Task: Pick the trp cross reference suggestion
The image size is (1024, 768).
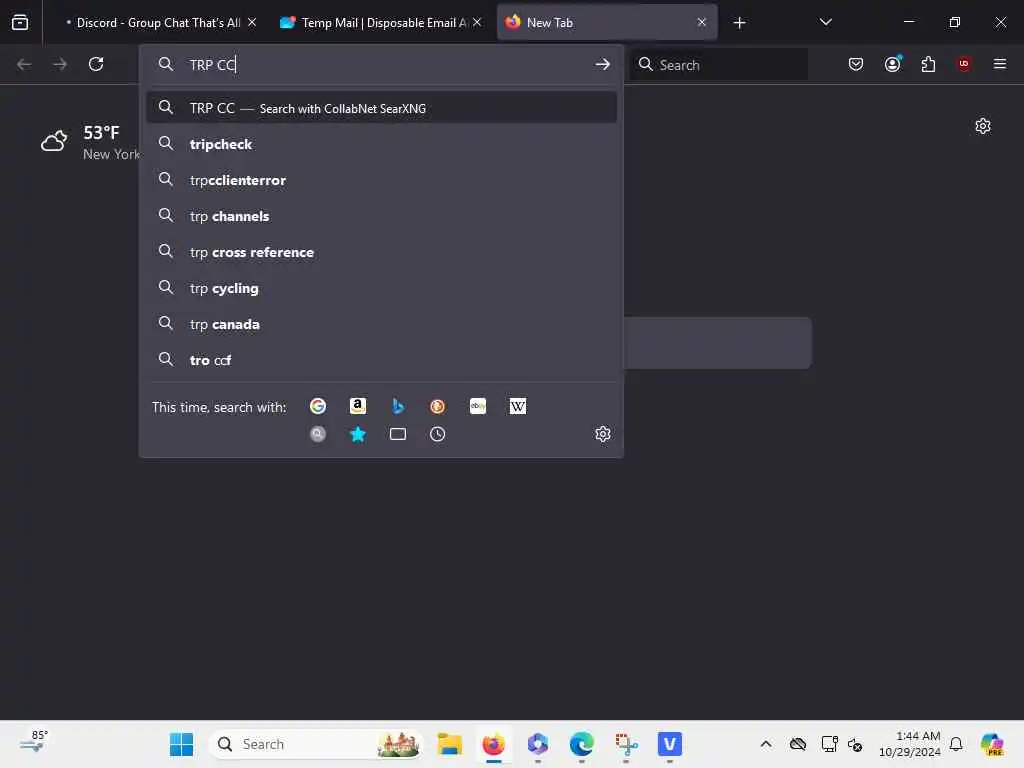Action: pyautogui.click(x=381, y=252)
